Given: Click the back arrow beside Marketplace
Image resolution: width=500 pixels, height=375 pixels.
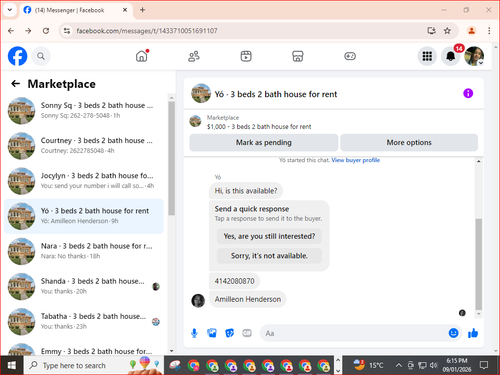Looking at the screenshot, I should point(16,84).
